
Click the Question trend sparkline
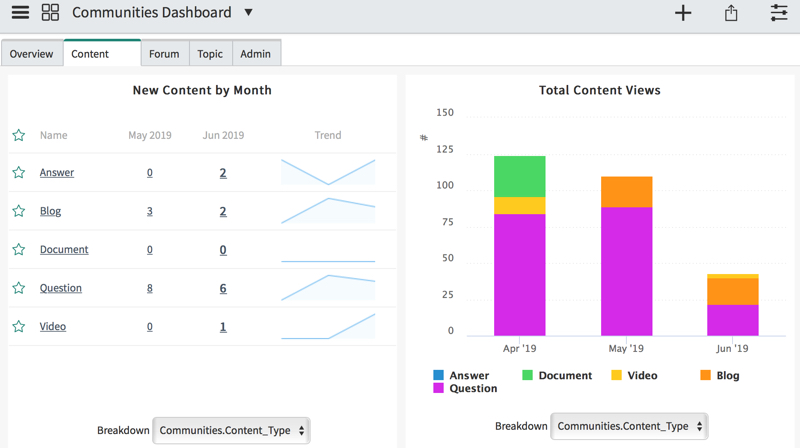[328, 288]
